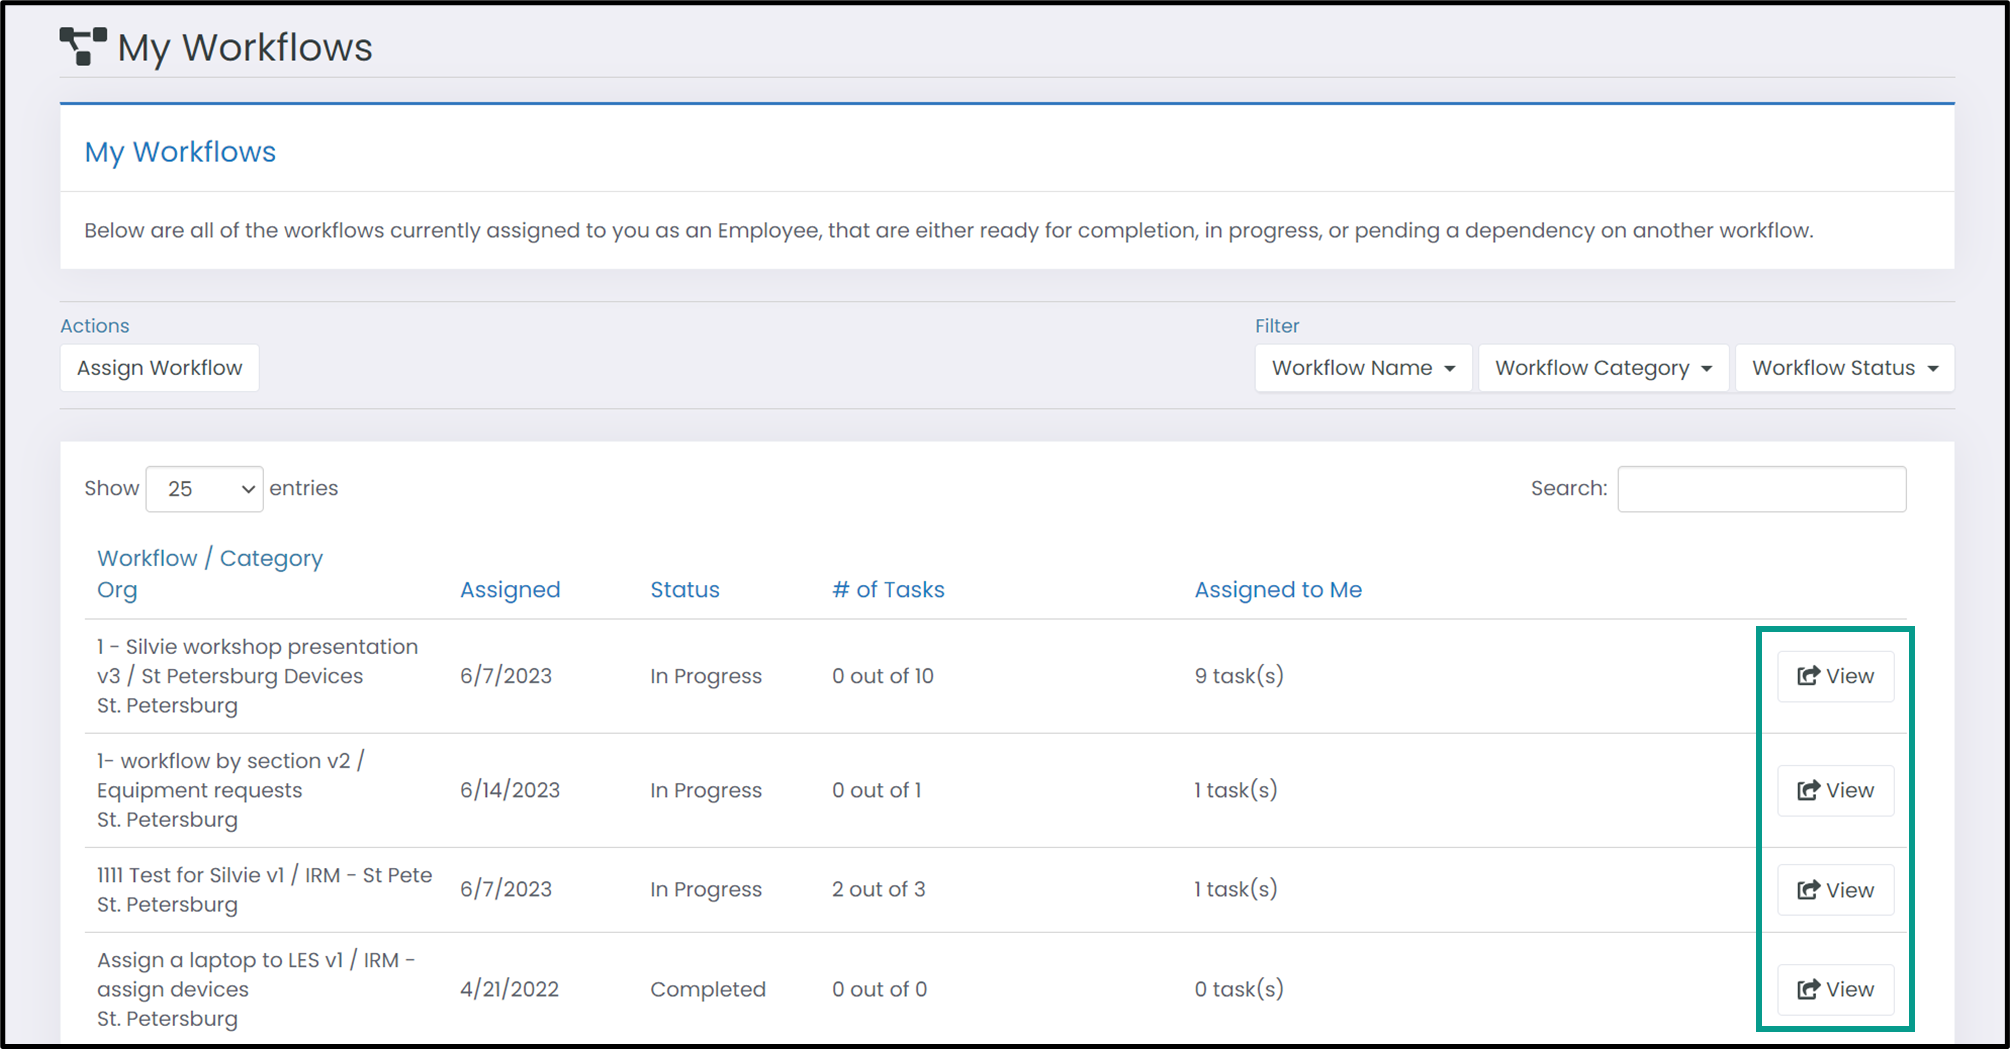Open the Show entries count dropdown
The image size is (2010, 1049).
205,489
